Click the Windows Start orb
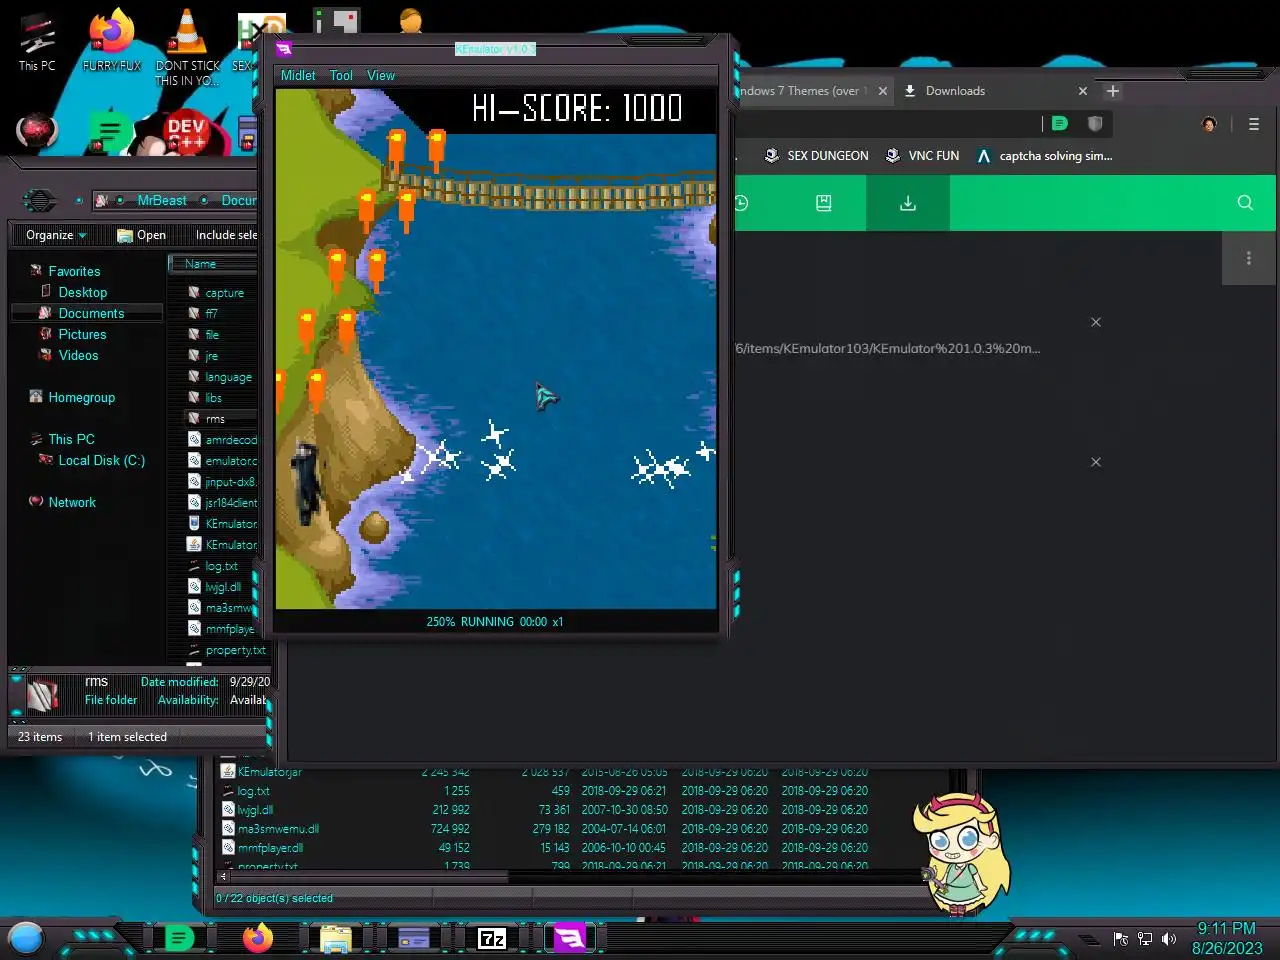This screenshot has width=1280, height=960. [26, 939]
